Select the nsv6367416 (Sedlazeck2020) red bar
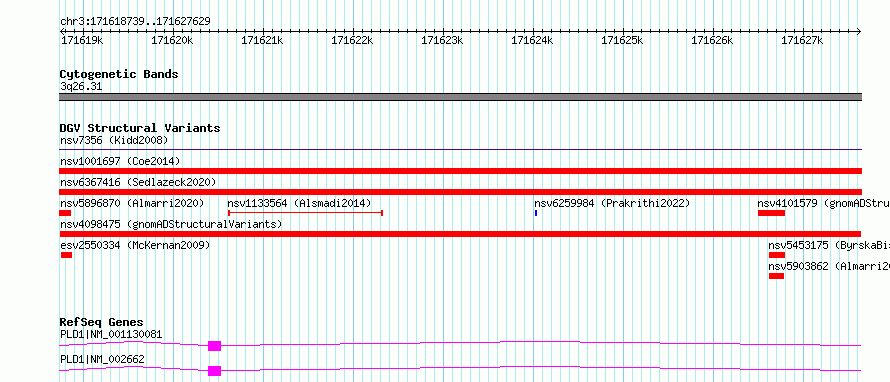This screenshot has height=382, width=890. [x=460, y=192]
